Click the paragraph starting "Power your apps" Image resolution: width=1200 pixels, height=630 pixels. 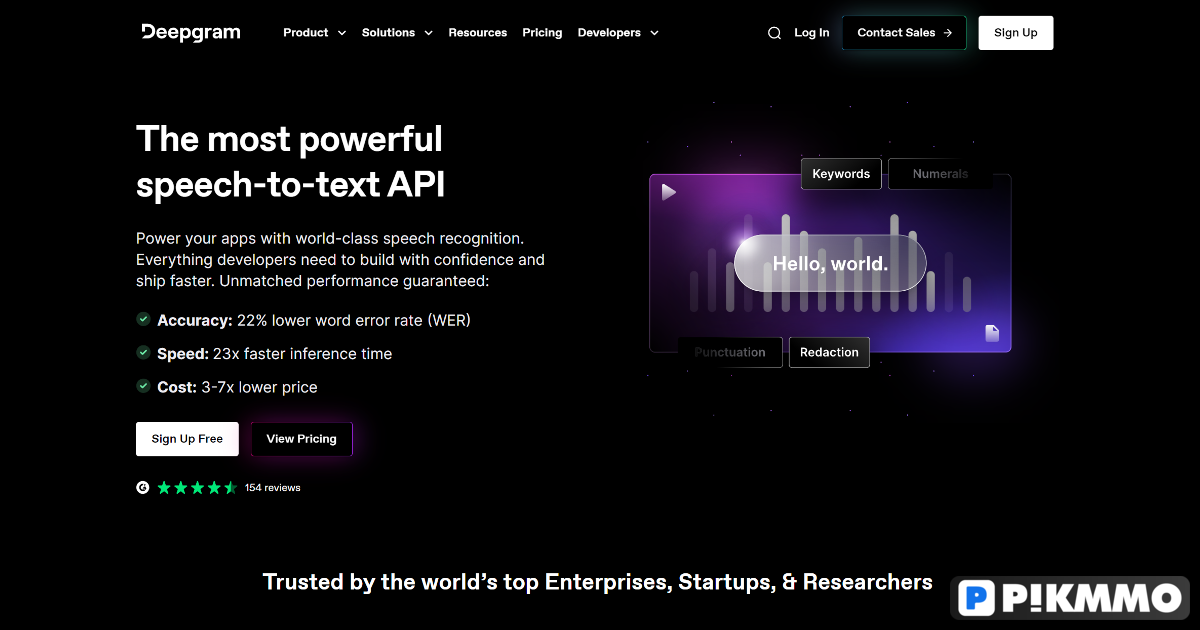[x=340, y=260]
